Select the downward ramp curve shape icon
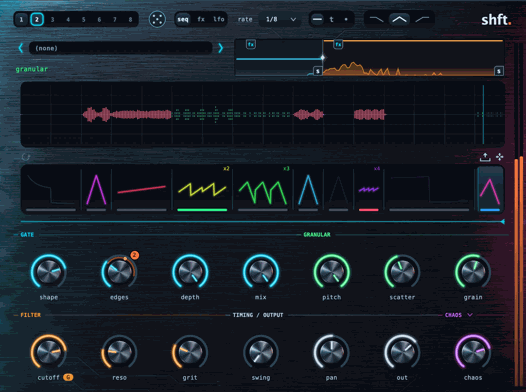Viewport: 526px width, 392px height. tap(376, 19)
